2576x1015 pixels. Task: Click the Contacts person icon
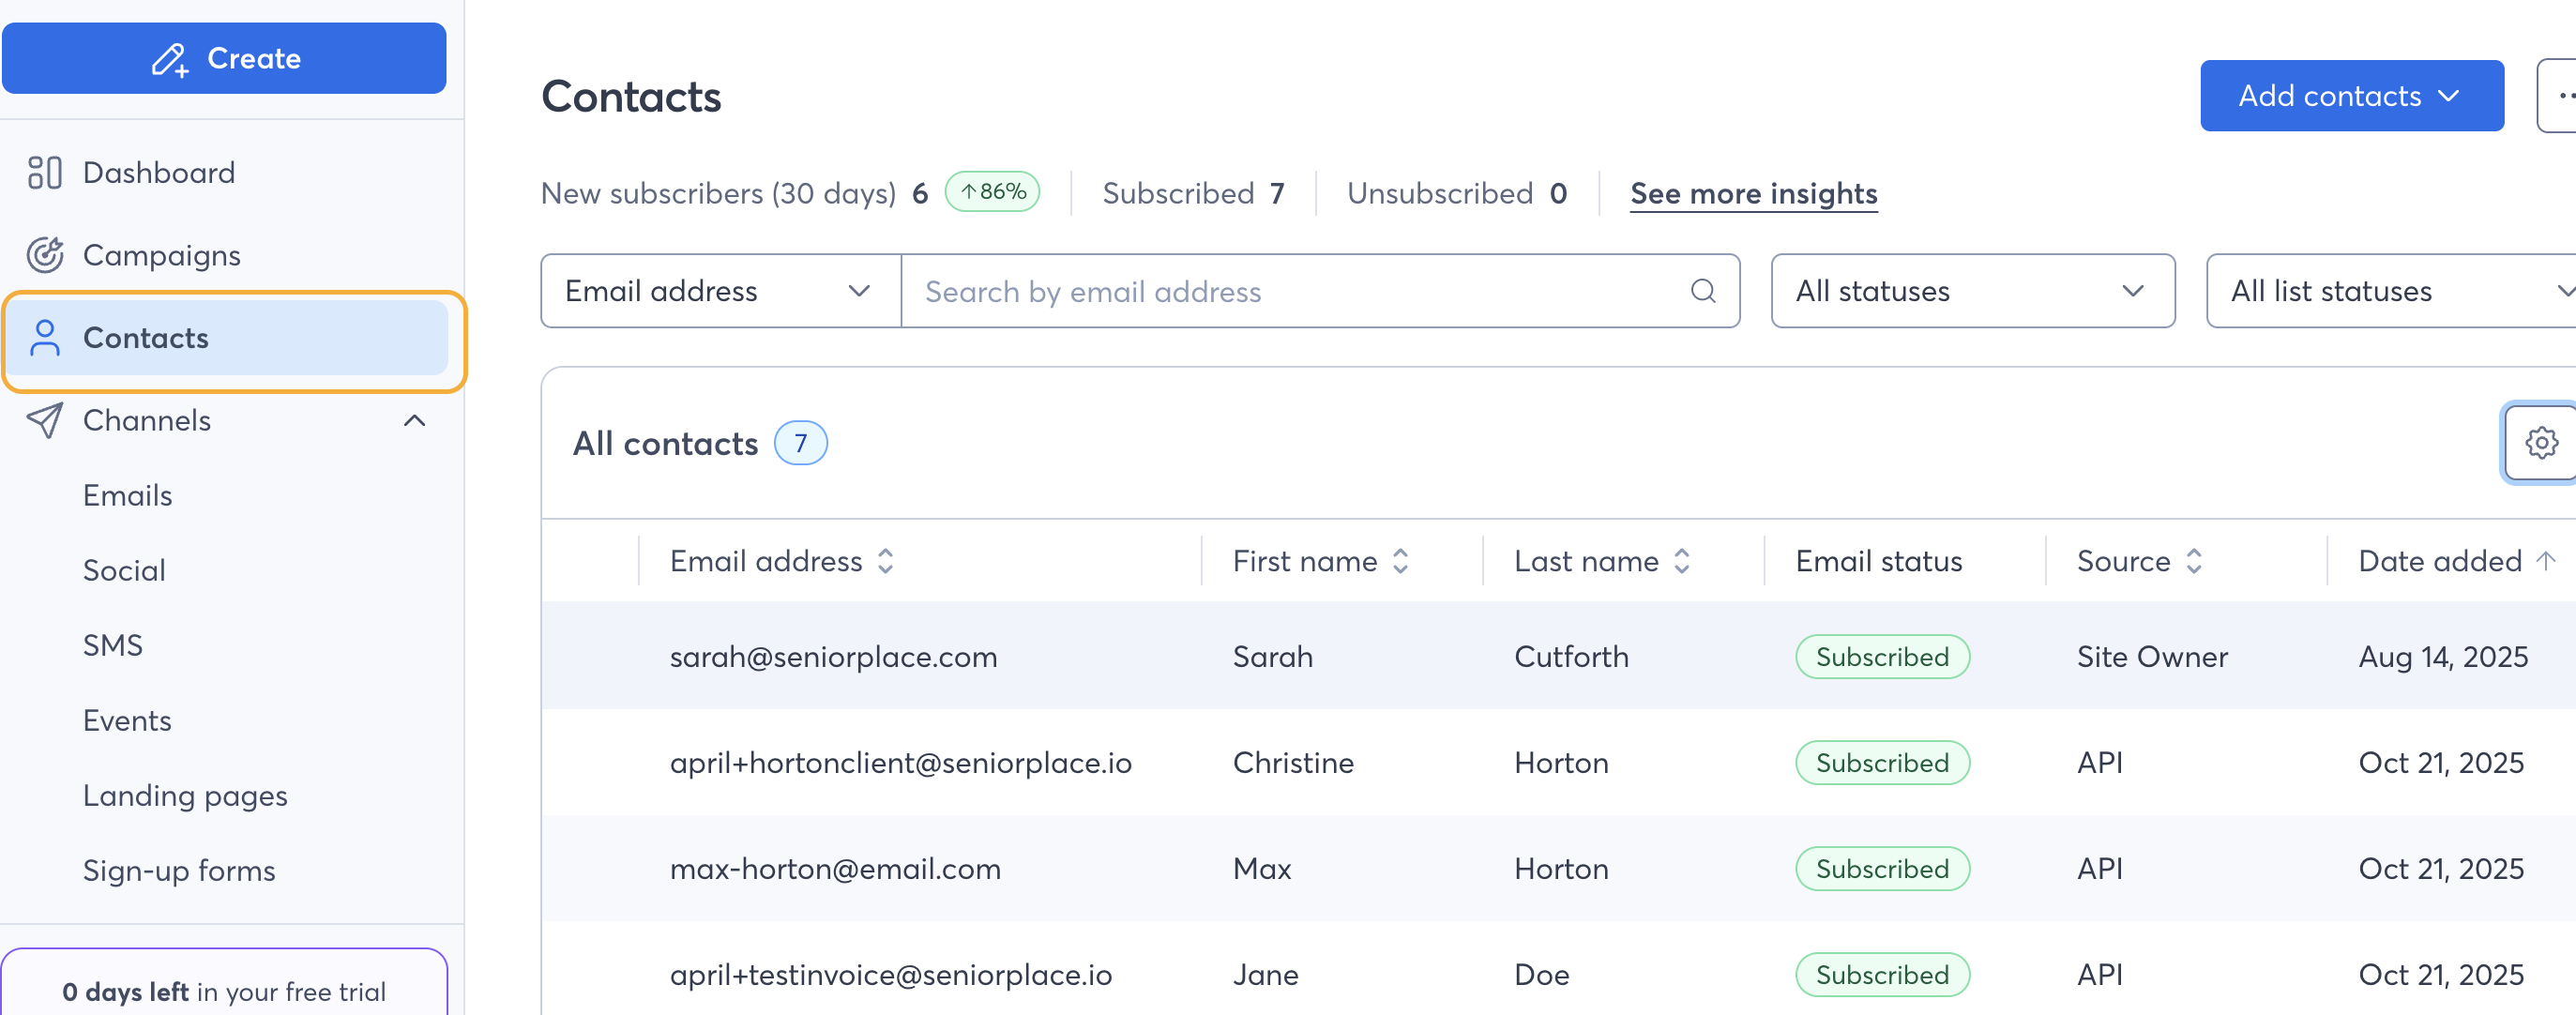[x=45, y=338]
